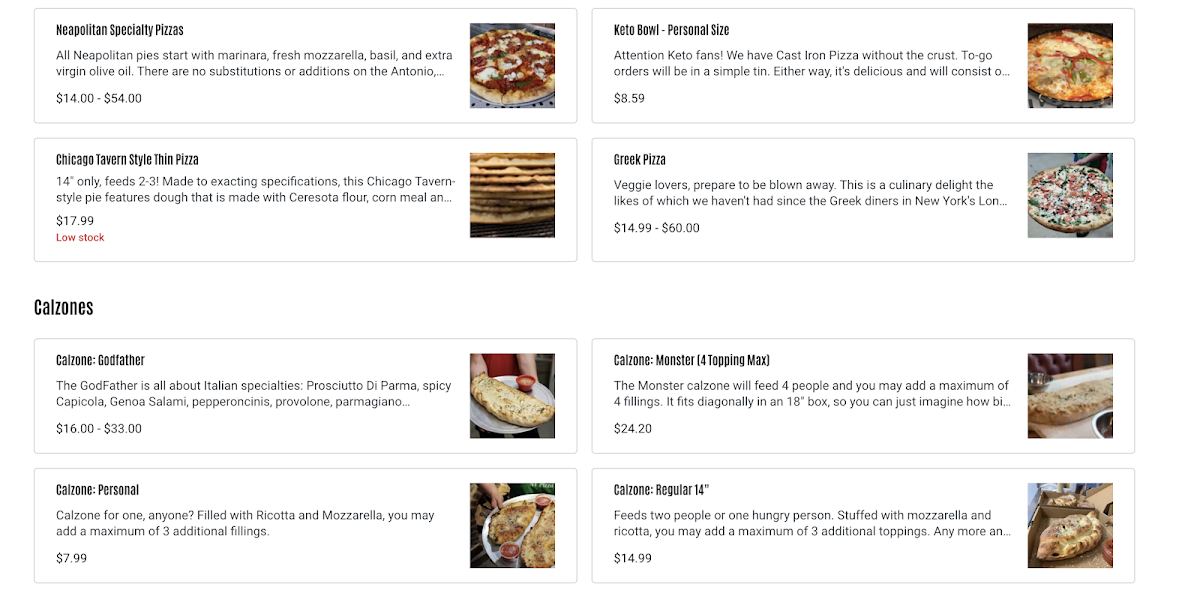This screenshot has width=1200, height=602.
Task: Click the Calzones section heading
Action: 63,307
